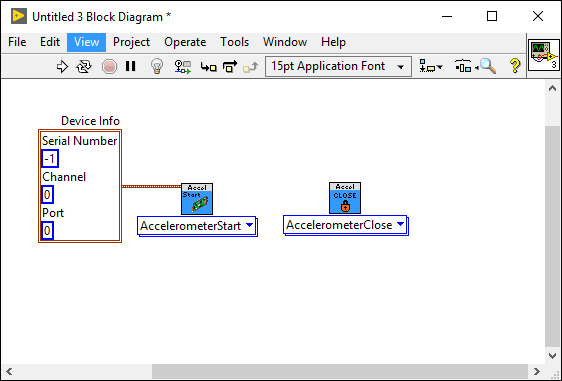Click the horizontal scrollbar thumb
Image resolution: width=562 pixels, height=381 pixels.
coord(340,371)
